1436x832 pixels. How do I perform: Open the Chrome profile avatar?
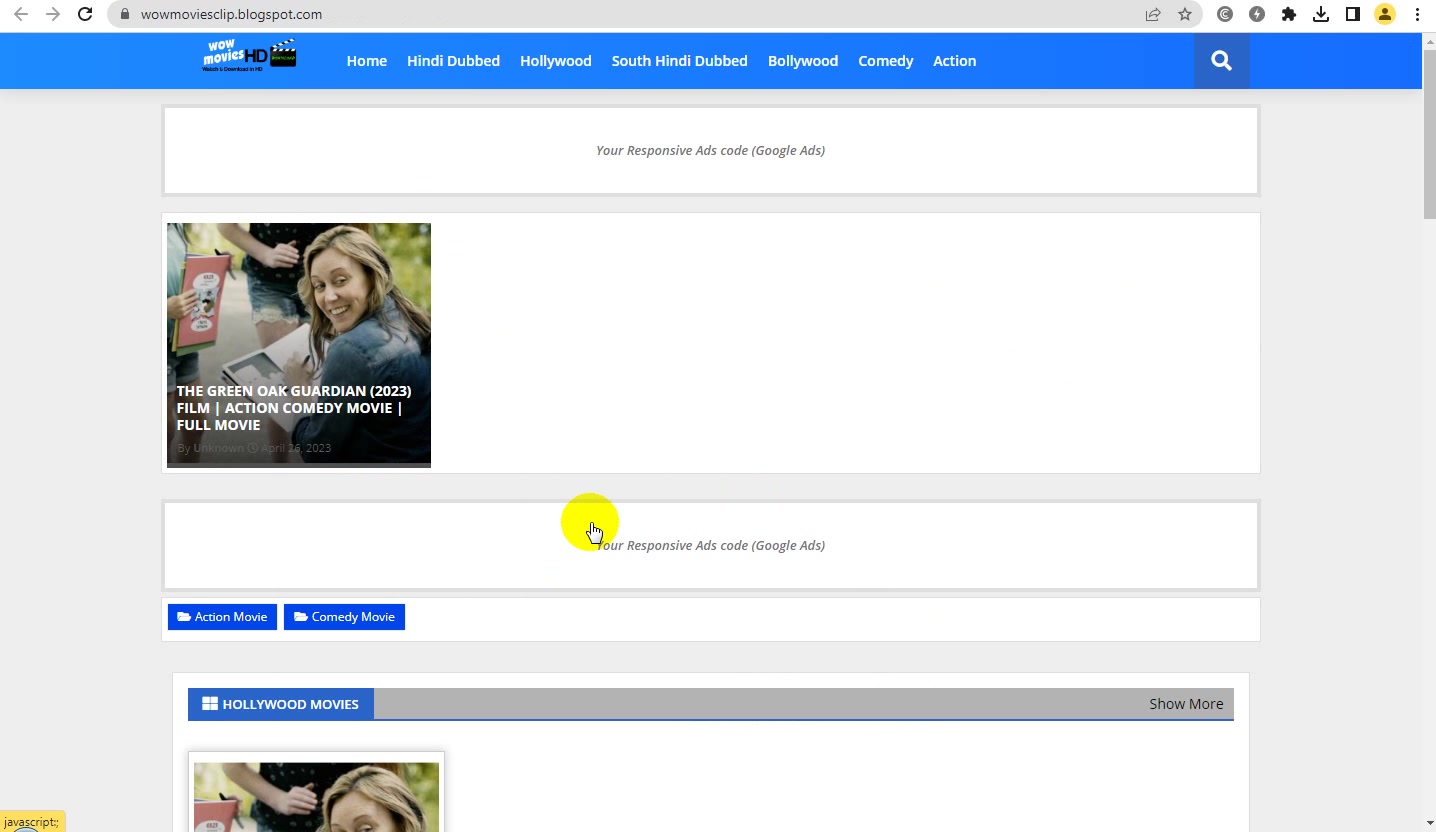click(x=1385, y=14)
